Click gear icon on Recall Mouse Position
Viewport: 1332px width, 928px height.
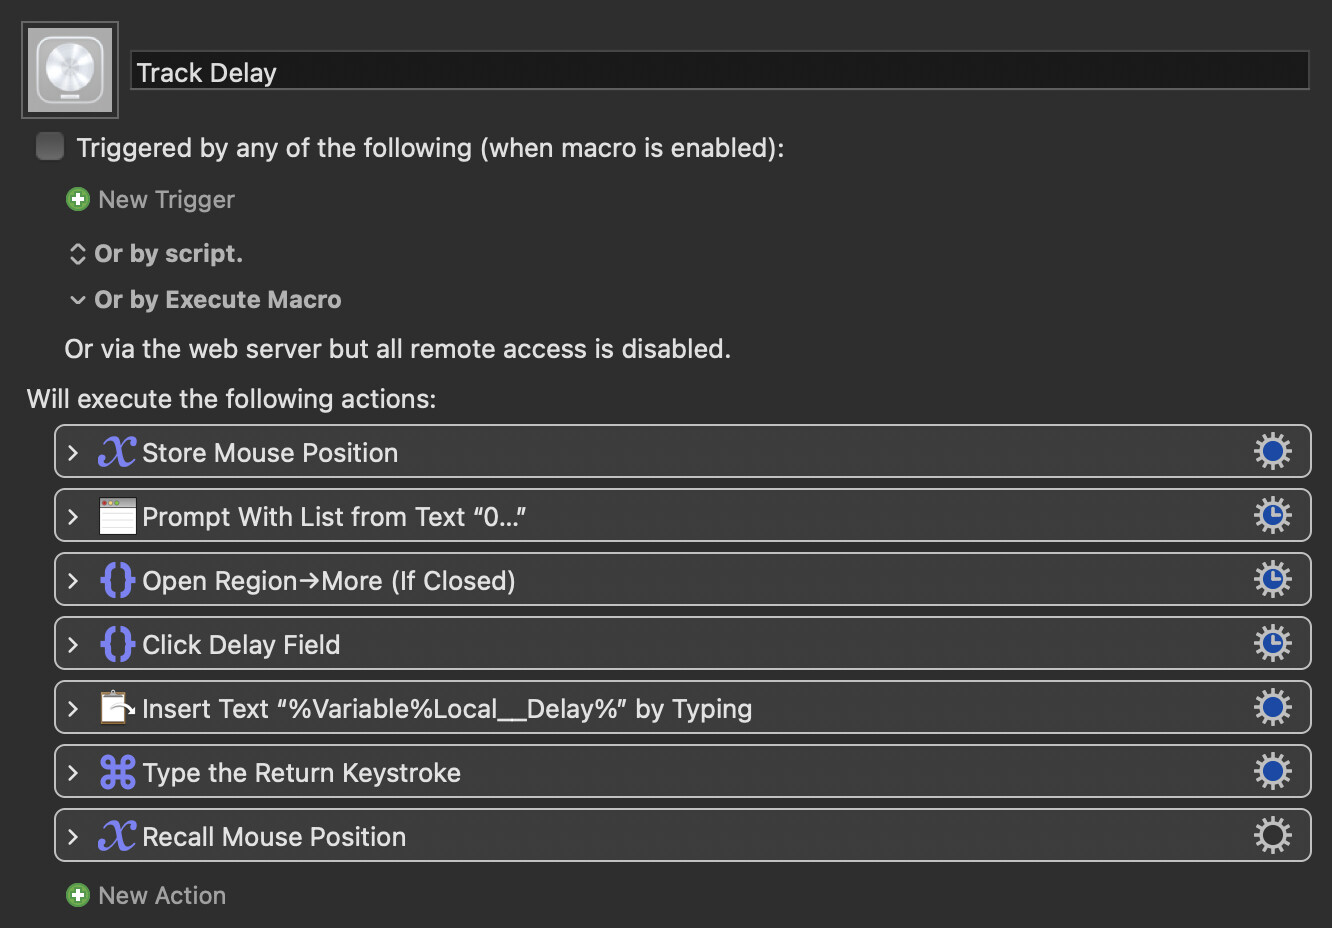coord(1272,836)
